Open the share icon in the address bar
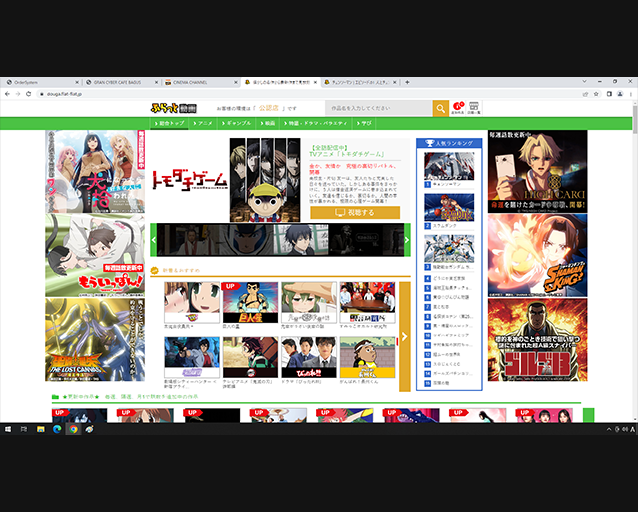The width and height of the screenshot is (638, 512). [x=586, y=94]
